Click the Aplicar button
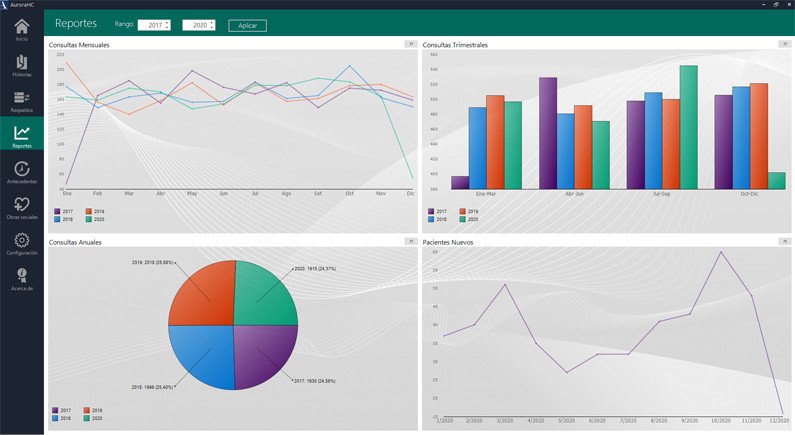The image size is (795, 435). pos(247,25)
